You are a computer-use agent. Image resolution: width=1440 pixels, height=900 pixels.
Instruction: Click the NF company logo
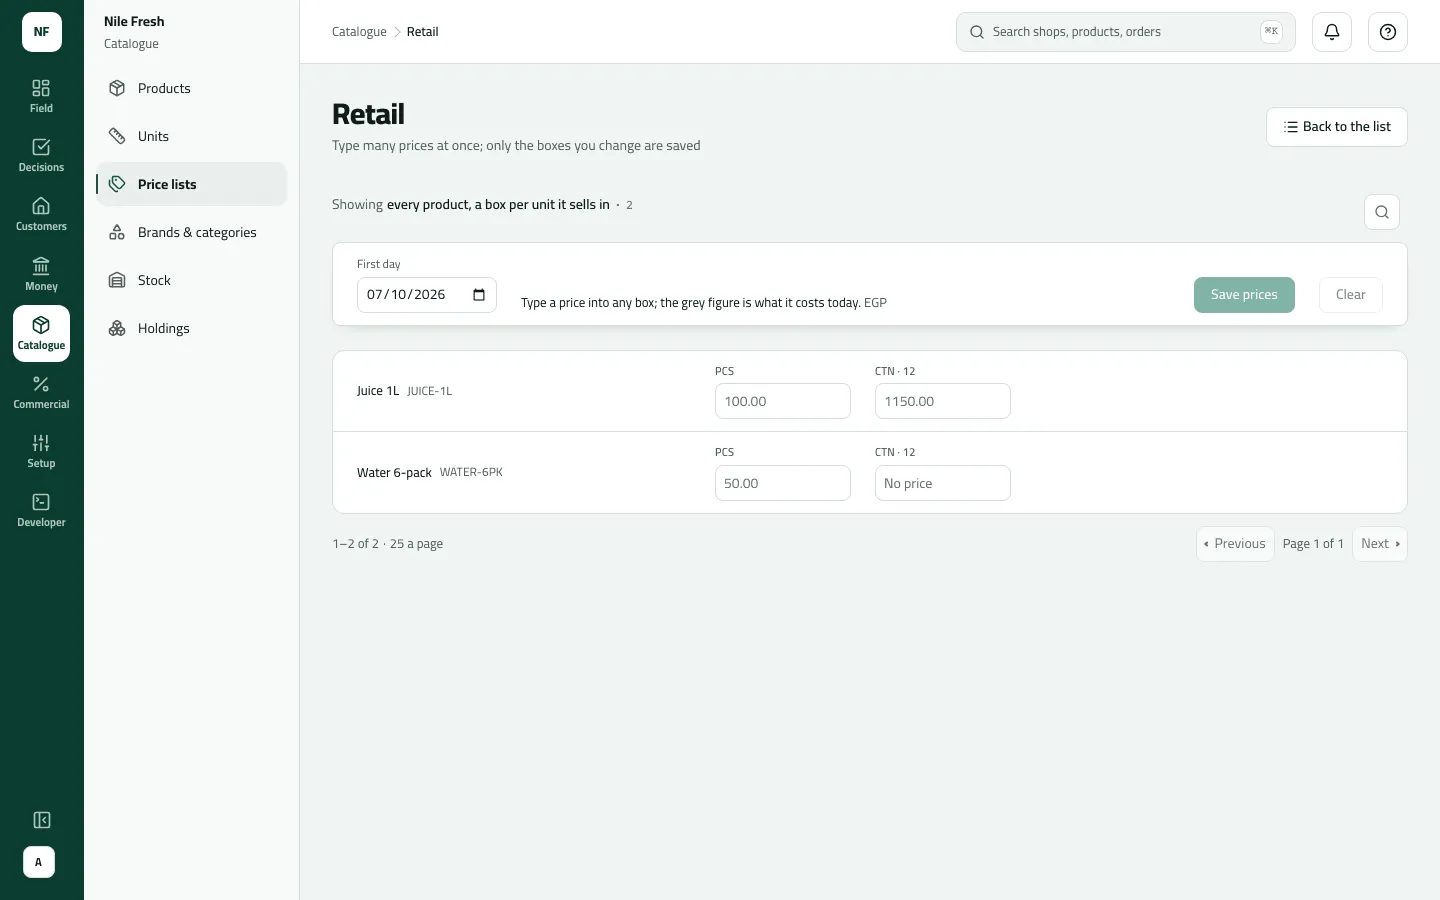point(42,32)
